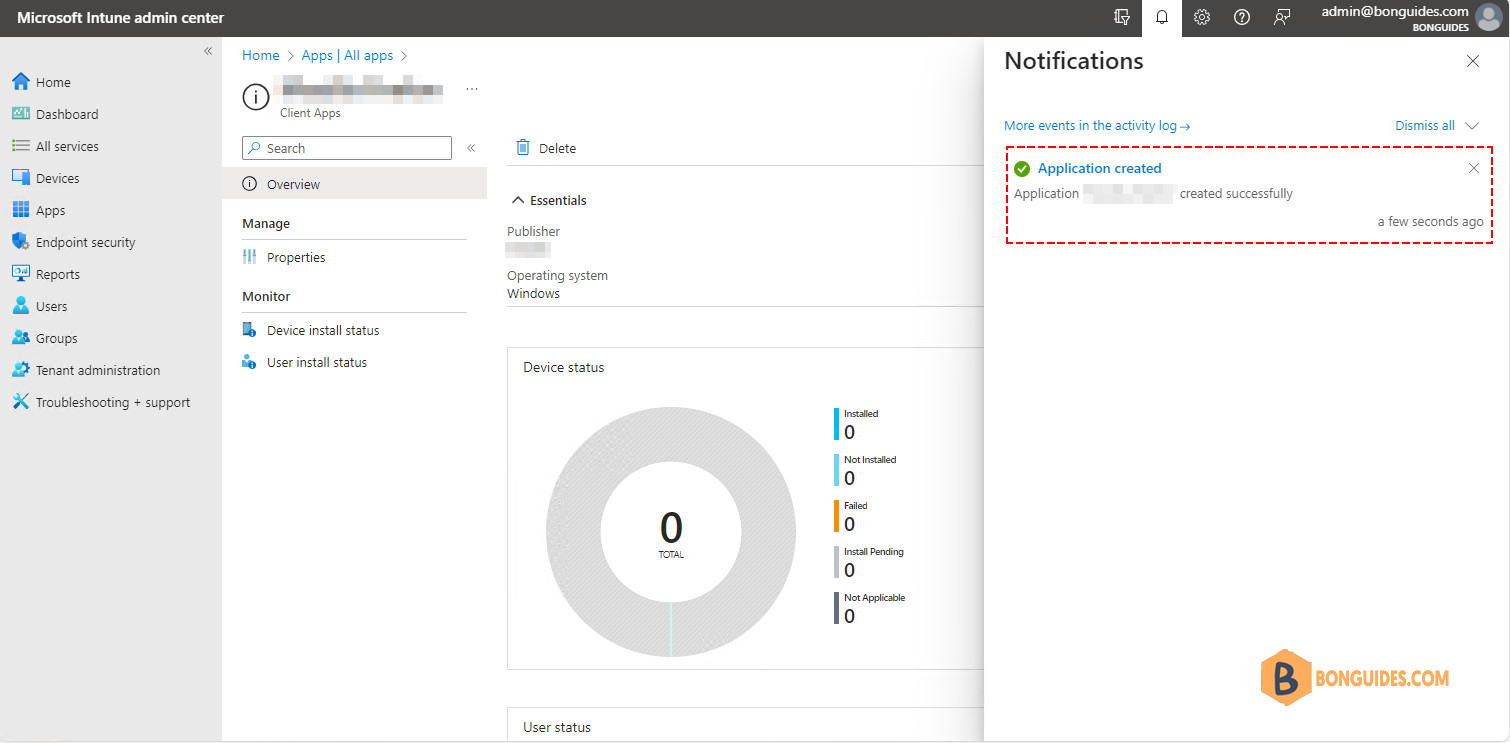Click Home breadcrumb link
The height and width of the screenshot is (743, 1510).
pyautogui.click(x=261, y=55)
